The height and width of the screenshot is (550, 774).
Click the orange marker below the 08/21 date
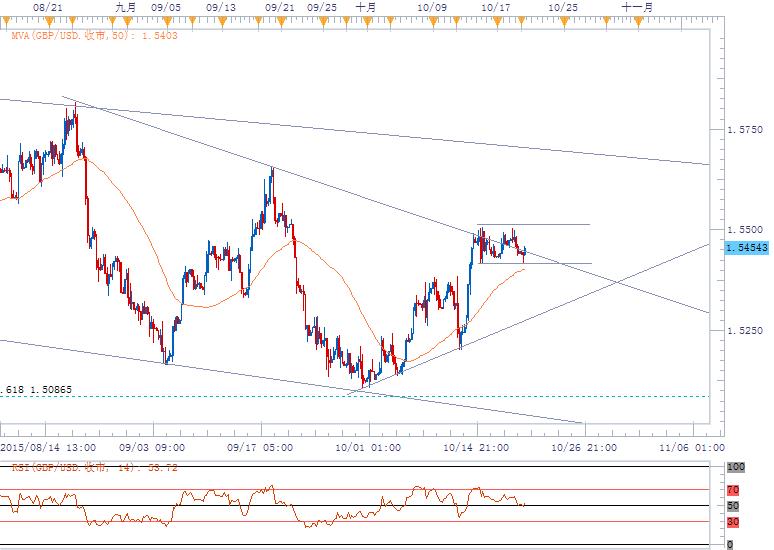tap(49, 22)
